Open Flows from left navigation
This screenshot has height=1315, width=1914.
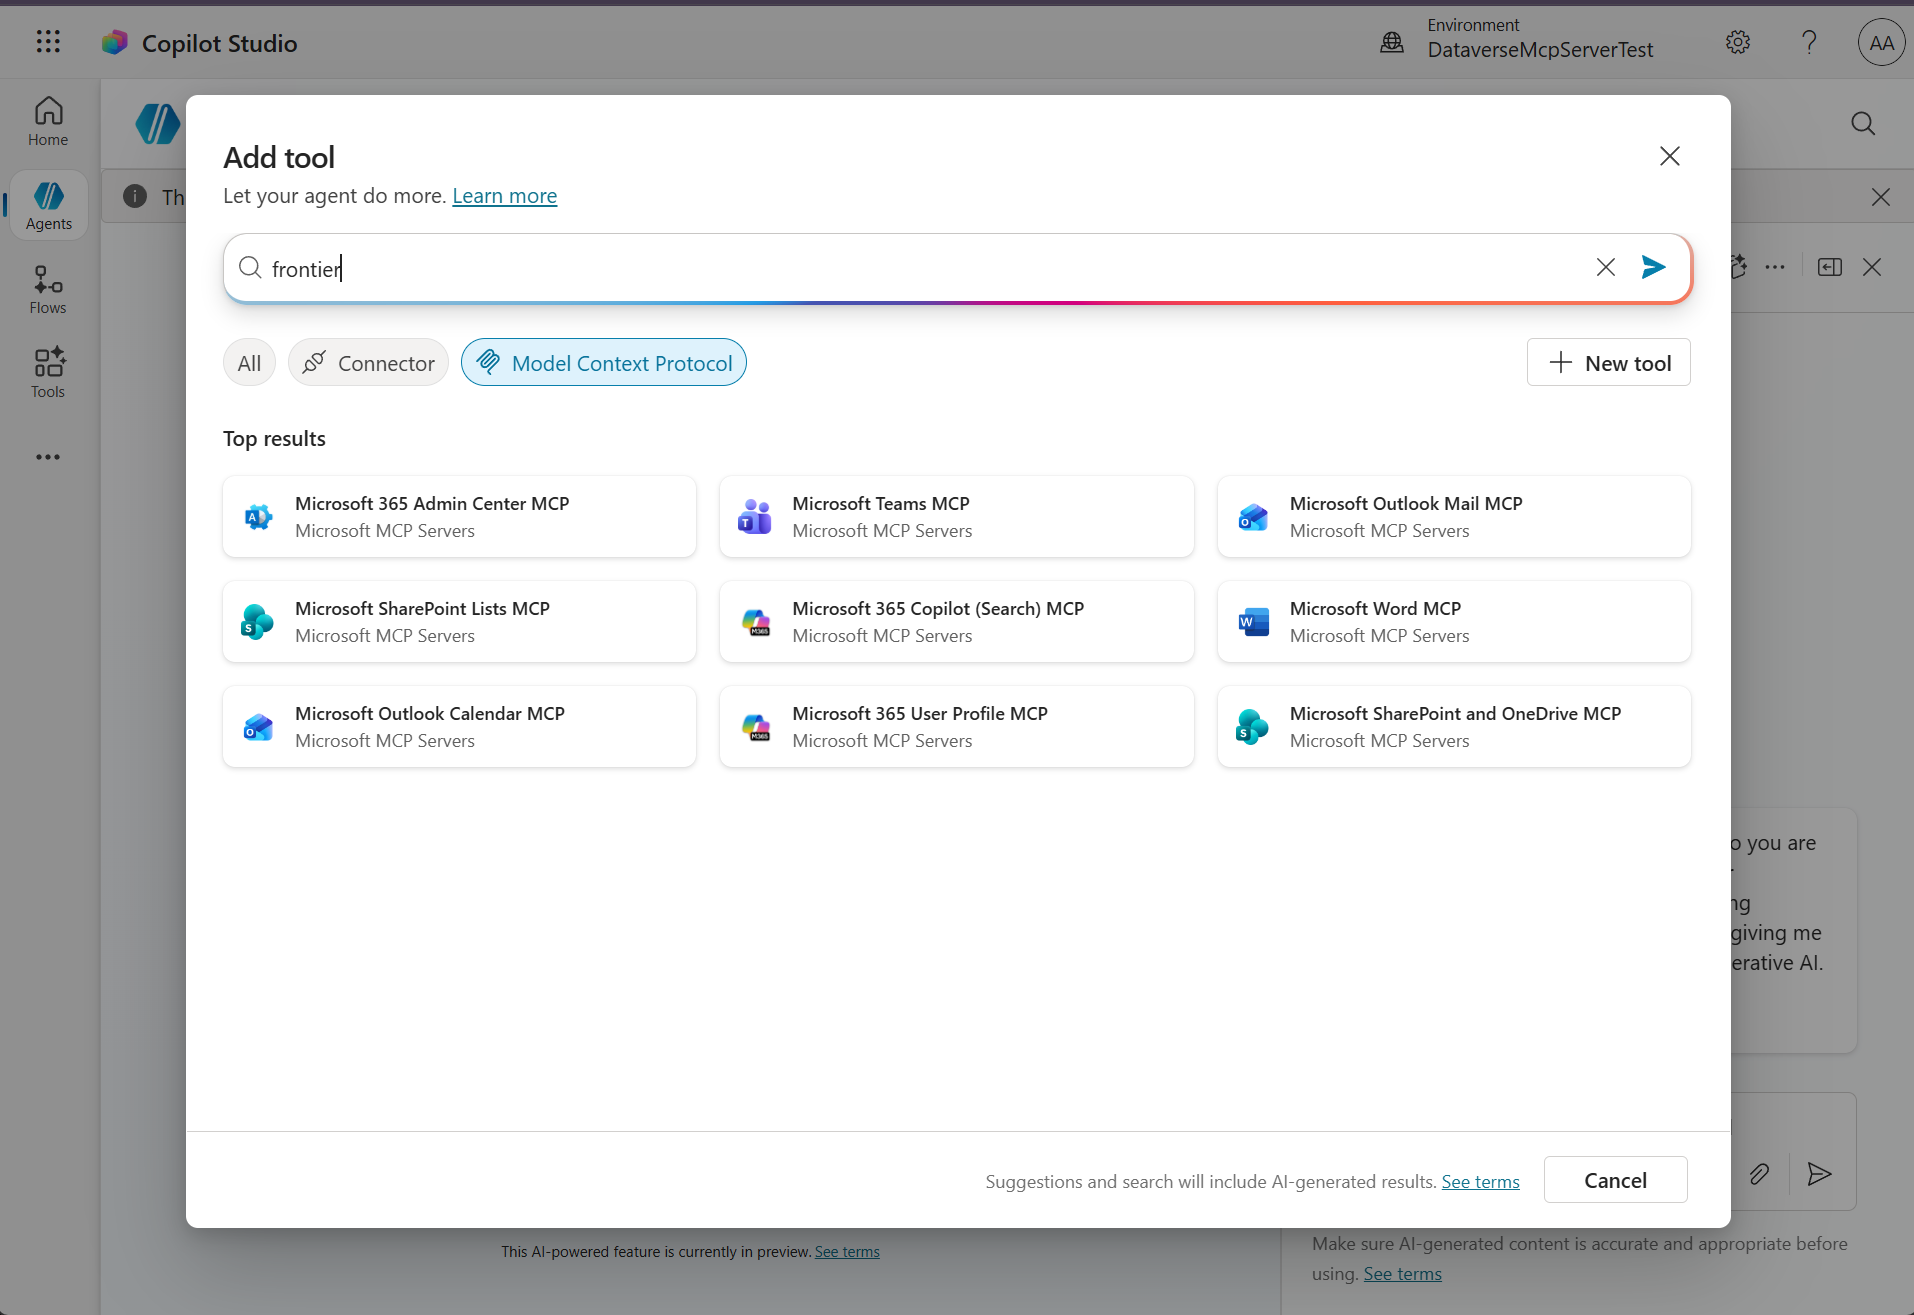(x=48, y=290)
